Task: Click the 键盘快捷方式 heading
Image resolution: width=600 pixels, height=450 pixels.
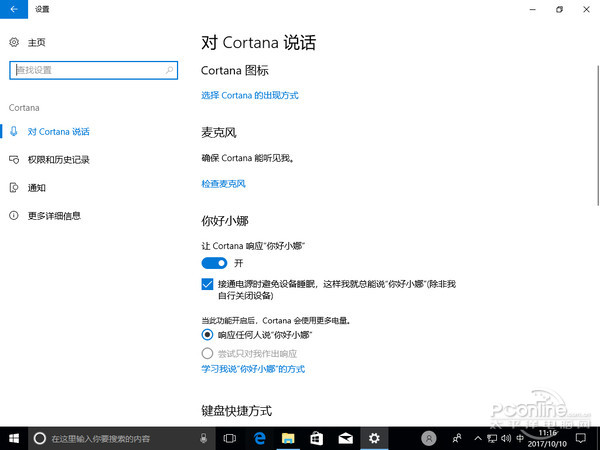Action: [236, 411]
